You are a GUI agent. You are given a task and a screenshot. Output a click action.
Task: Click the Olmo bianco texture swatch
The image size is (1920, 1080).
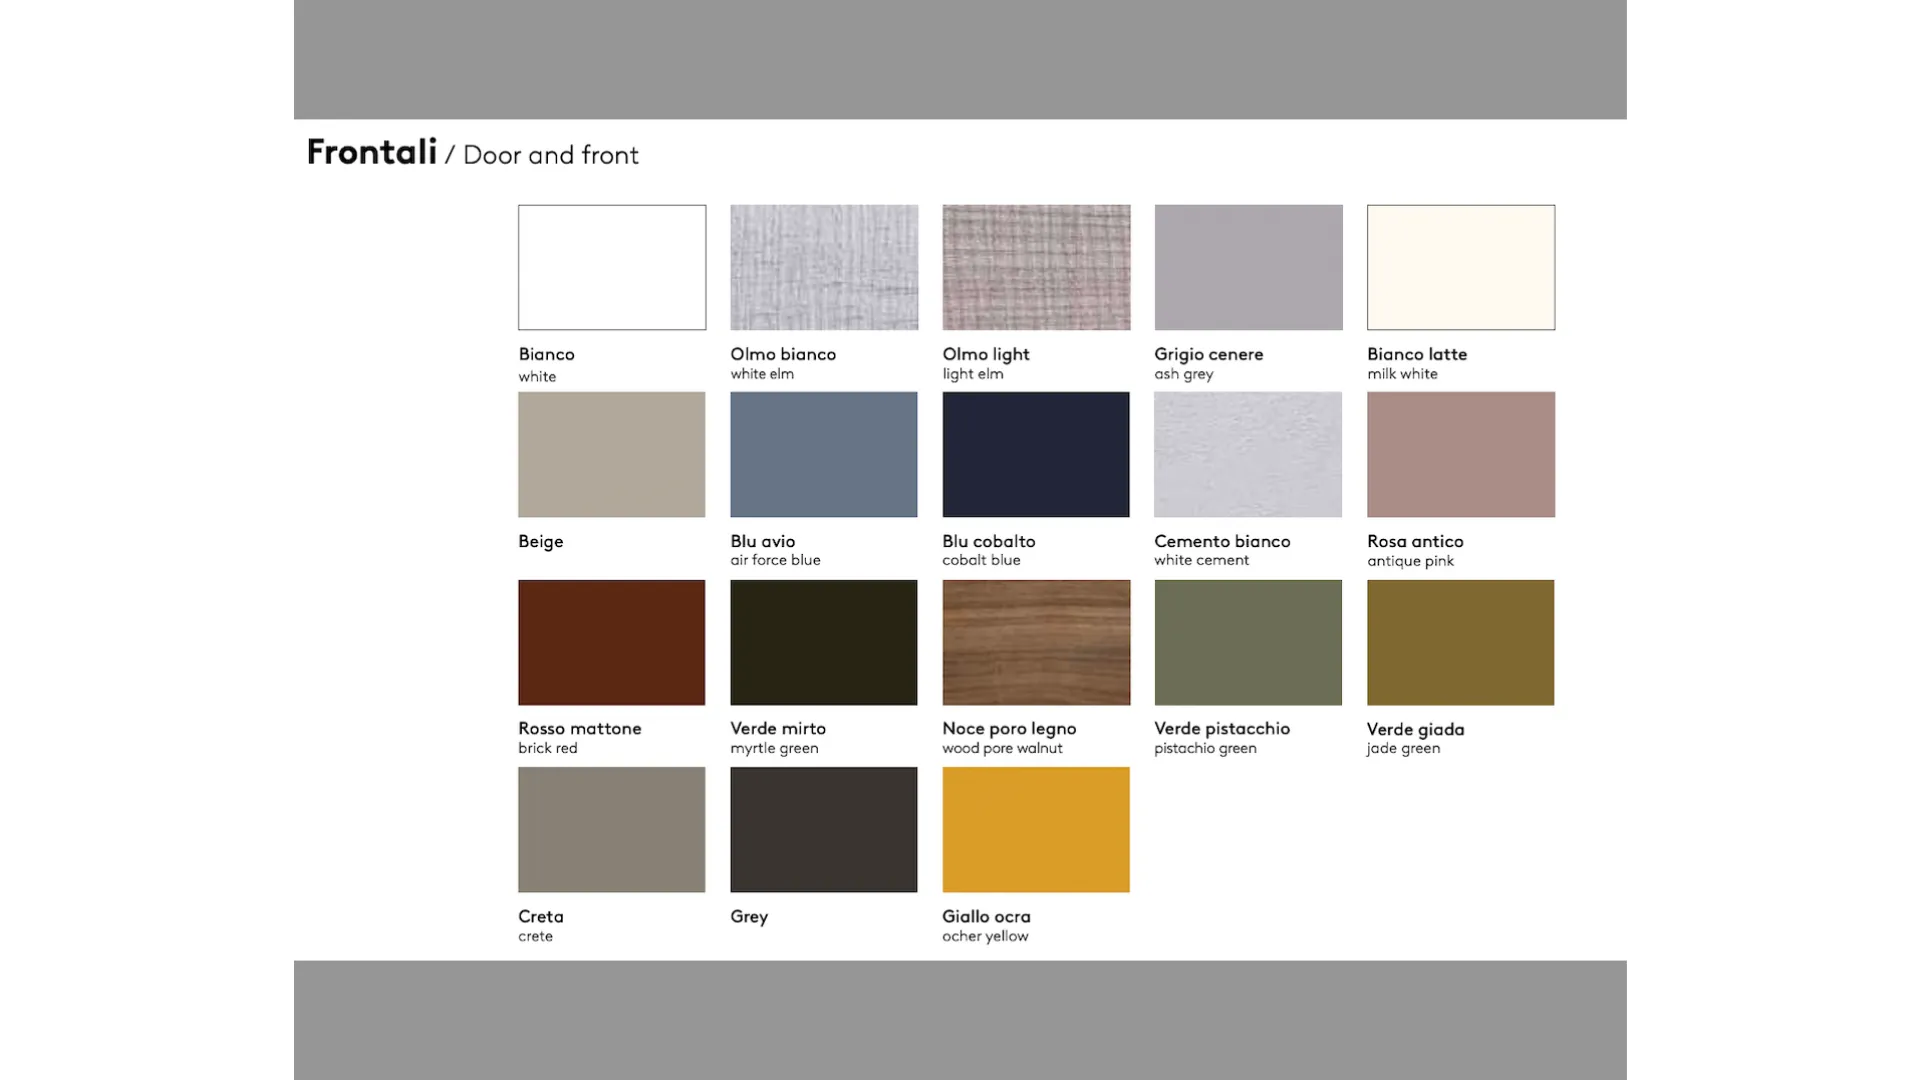824,267
